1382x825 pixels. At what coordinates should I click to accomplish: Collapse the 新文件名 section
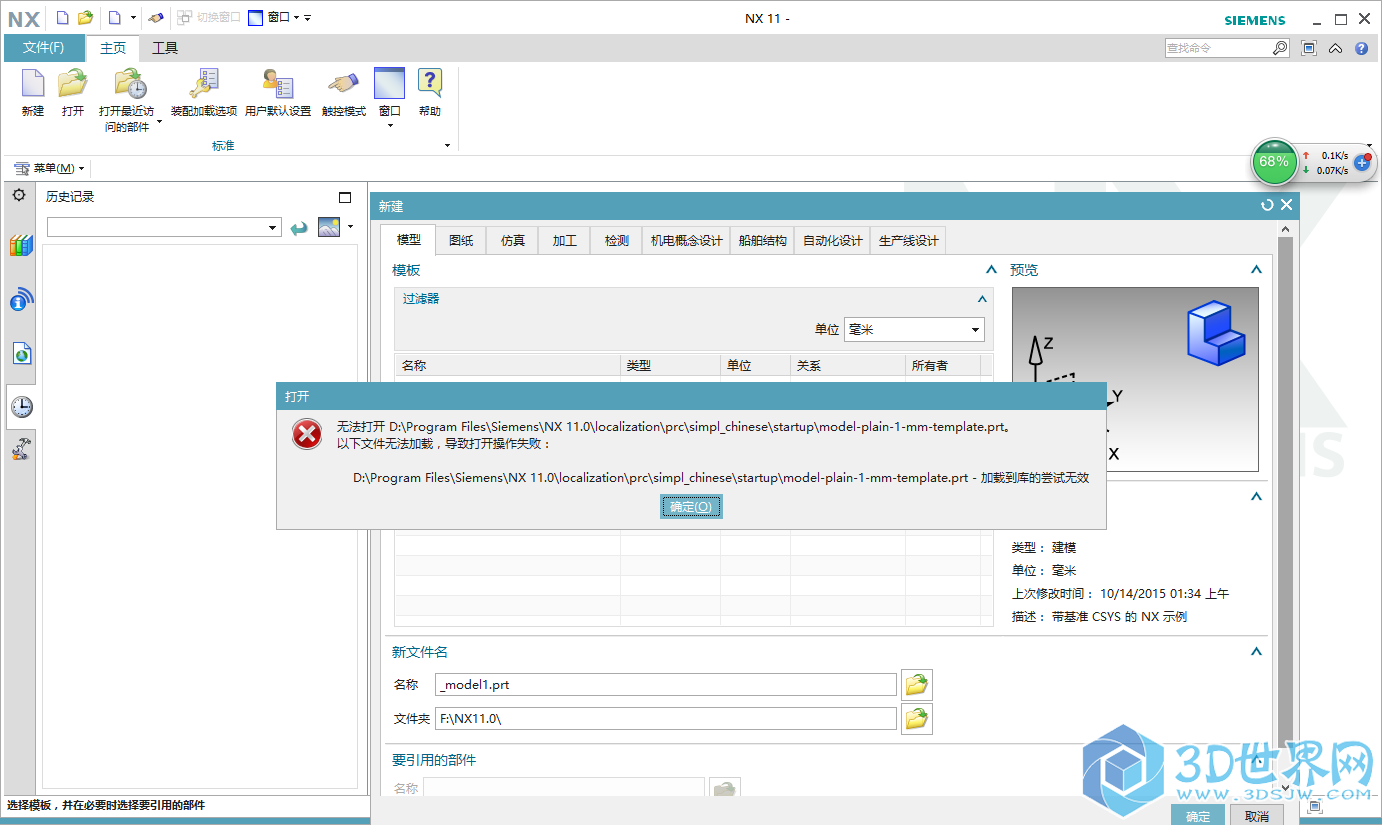pyautogui.click(x=1256, y=652)
